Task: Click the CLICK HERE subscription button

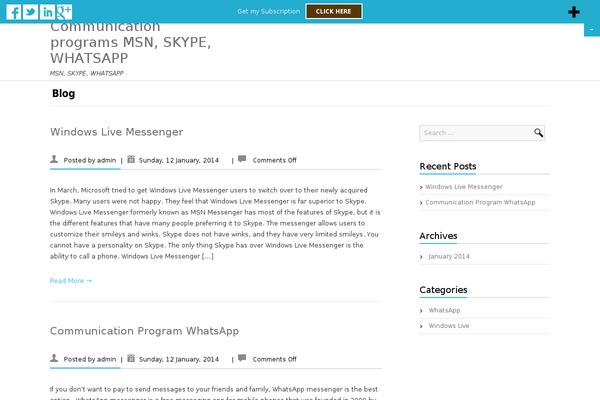Action: coord(334,11)
